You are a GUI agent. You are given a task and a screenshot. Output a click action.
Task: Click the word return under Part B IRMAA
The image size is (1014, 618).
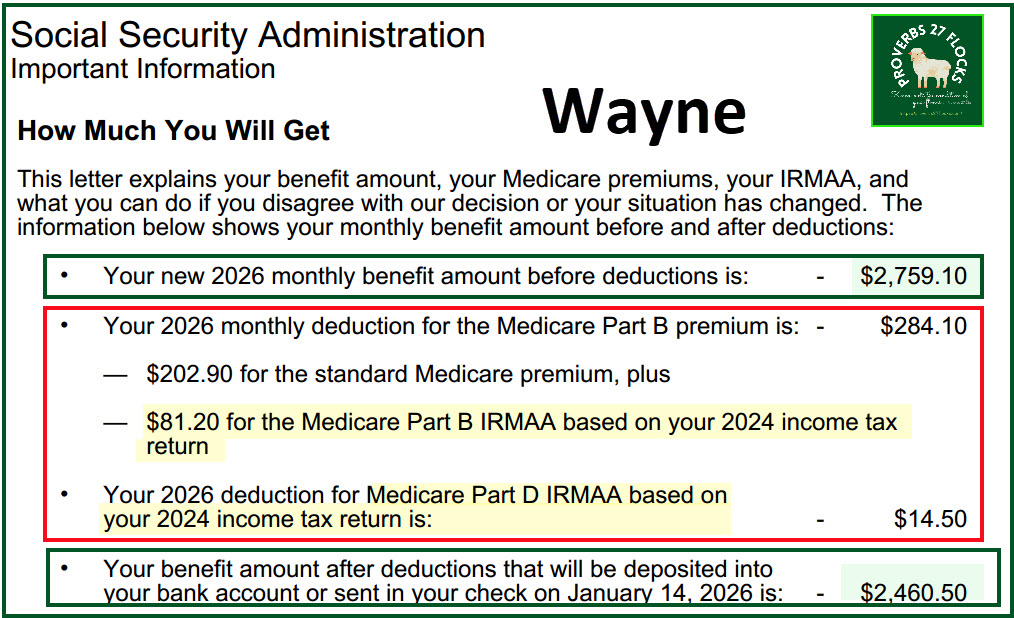pos(177,446)
